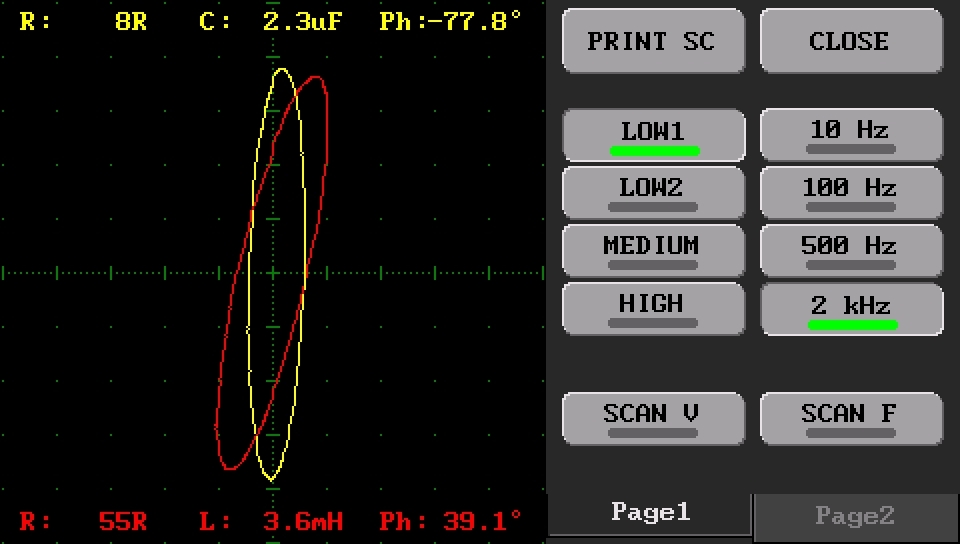Viewport: 960px width, 544px height.
Task: Select the HIGH range
Action: tap(653, 308)
